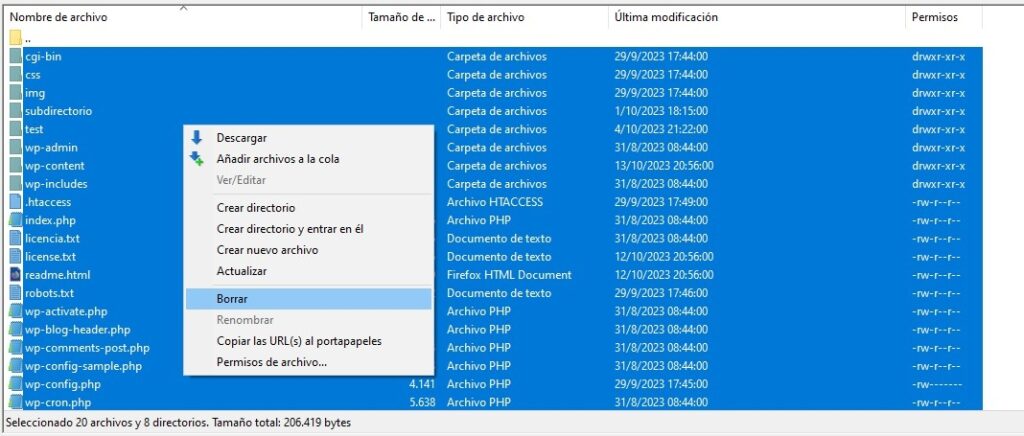This screenshot has width=1024, height=436.
Task: Sort by Nombre de archivo column header
Action: [x=184, y=17]
